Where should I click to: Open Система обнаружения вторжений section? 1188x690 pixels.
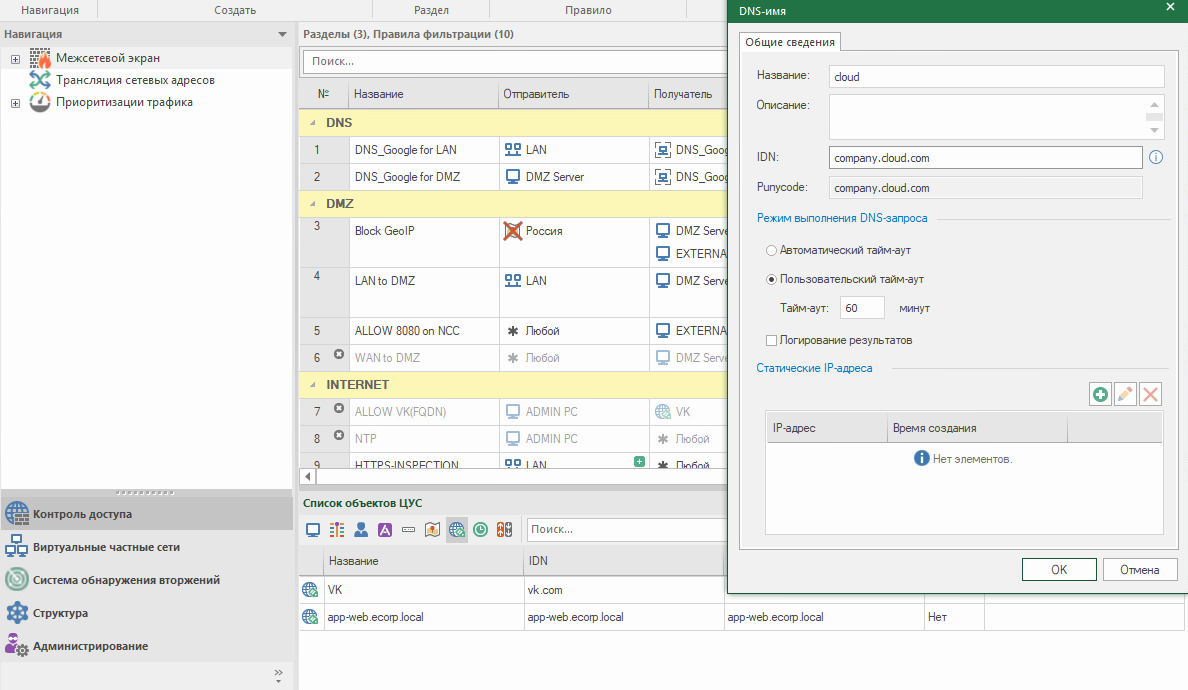coord(146,579)
